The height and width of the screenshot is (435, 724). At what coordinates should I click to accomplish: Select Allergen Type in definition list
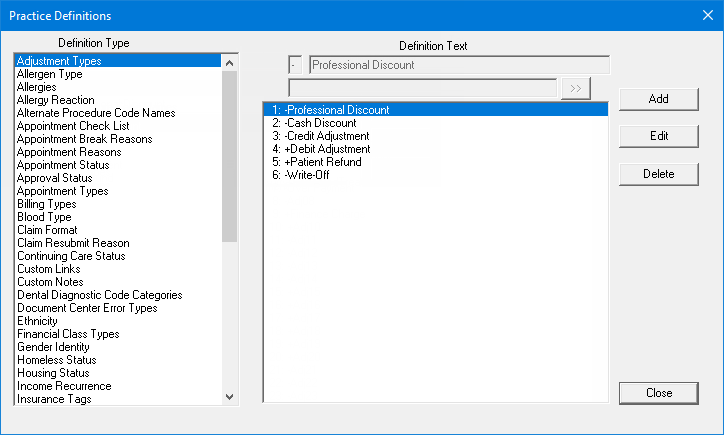pyautogui.click(x=50, y=74)
